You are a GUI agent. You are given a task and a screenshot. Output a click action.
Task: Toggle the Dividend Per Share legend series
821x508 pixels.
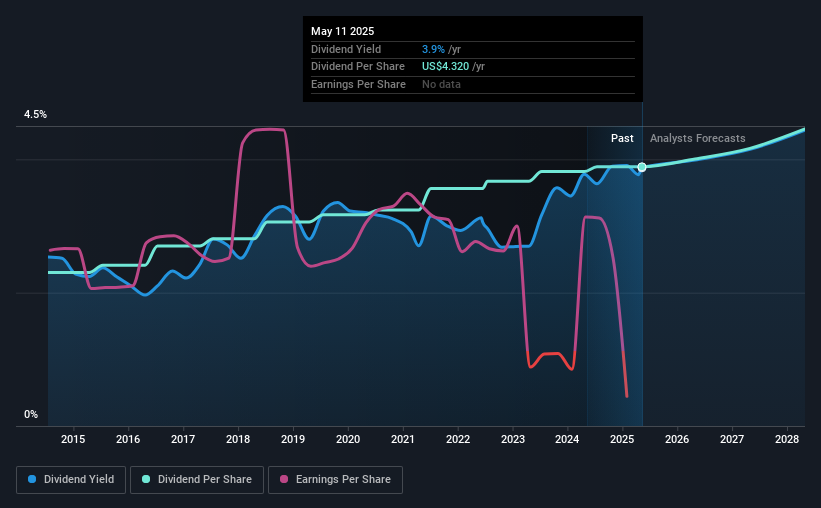click(197, 480)
